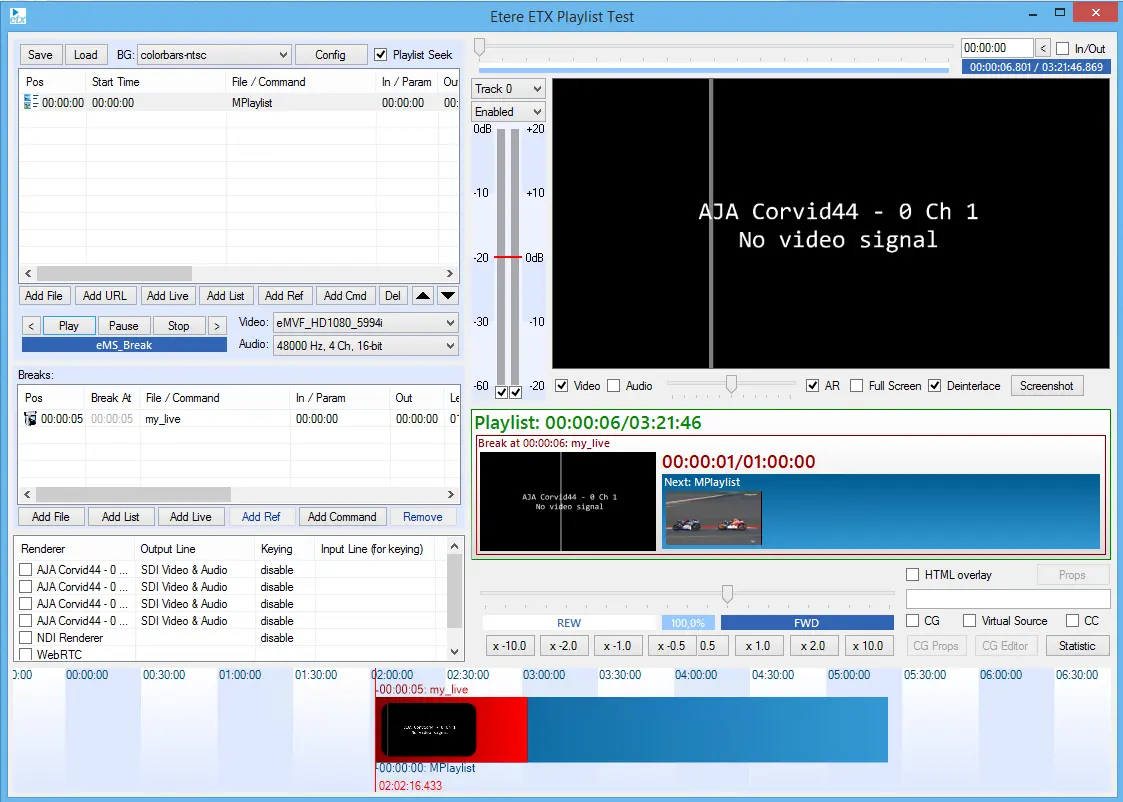Screen dimensions: 1123x802
Task: Open the BG colorbars-ntsc dropdown
Action: (x=214, y=55)
